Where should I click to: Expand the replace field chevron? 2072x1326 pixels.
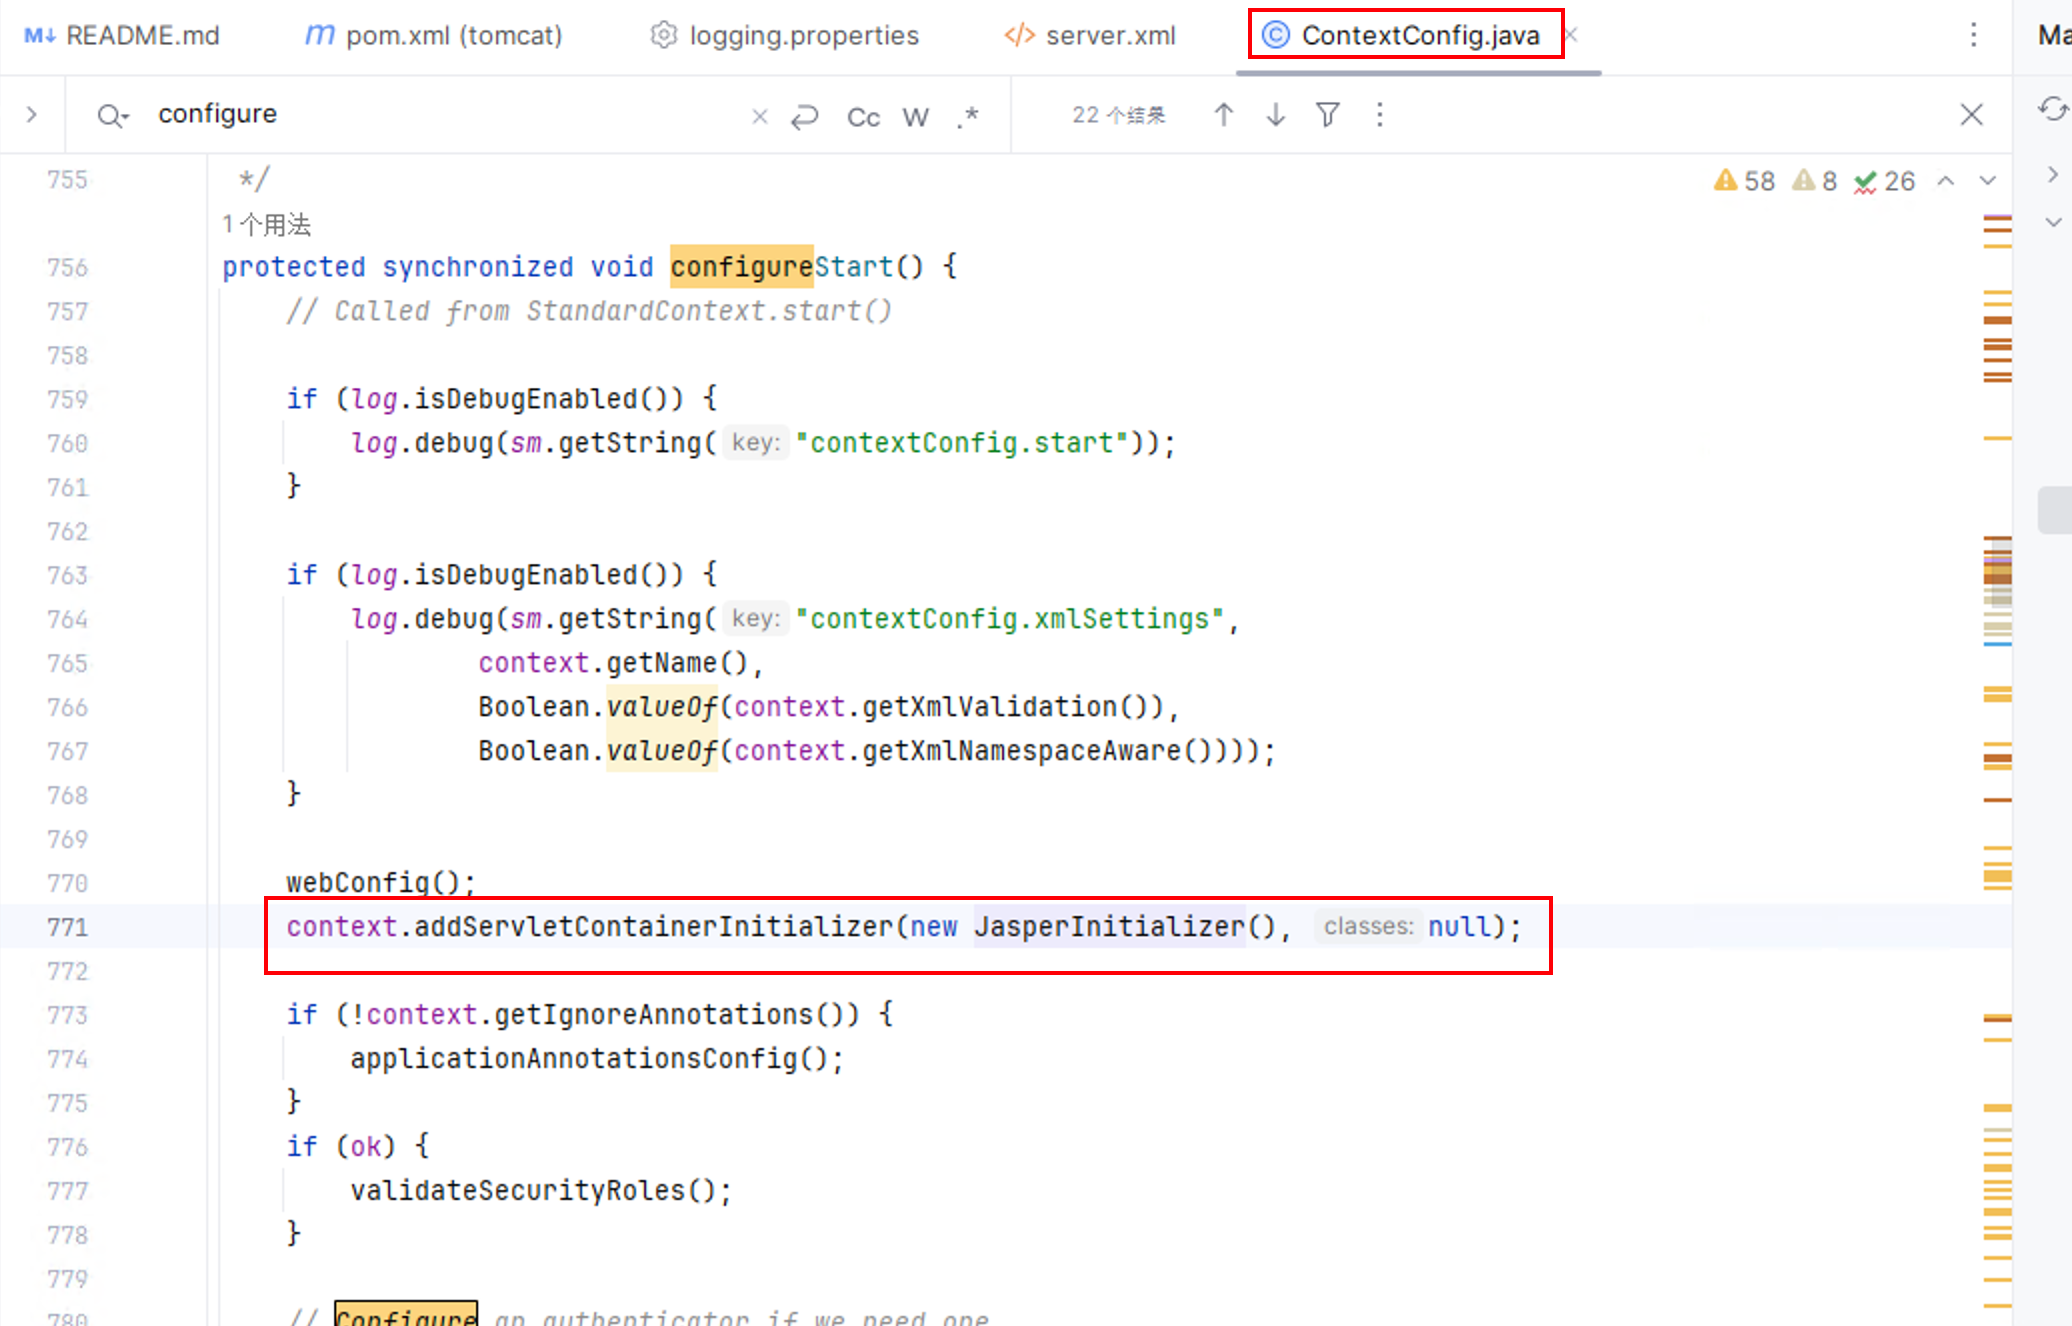tap(31, 115)
